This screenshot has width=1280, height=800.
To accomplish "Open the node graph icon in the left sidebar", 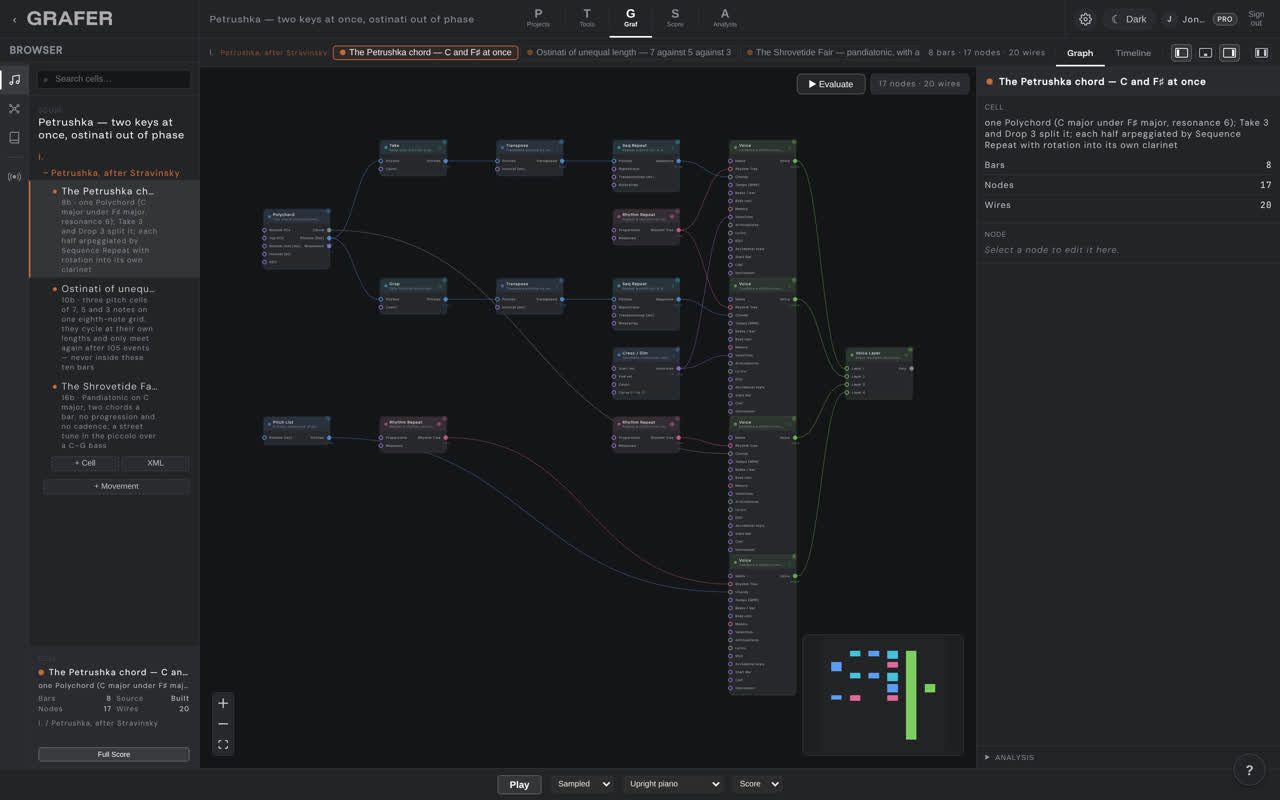I will tap(14, 109).
